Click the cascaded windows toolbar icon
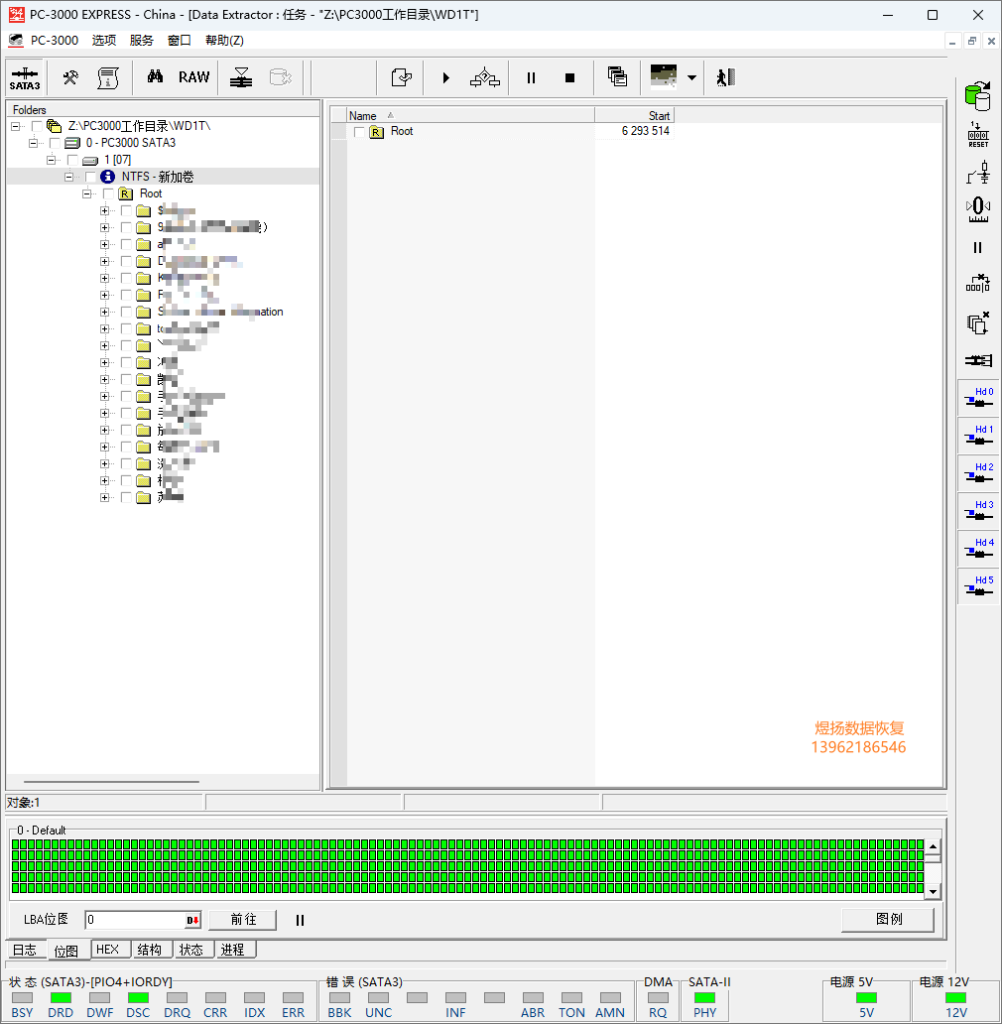This screenshot has width=1002, height=1024. (x=617, y=77)
